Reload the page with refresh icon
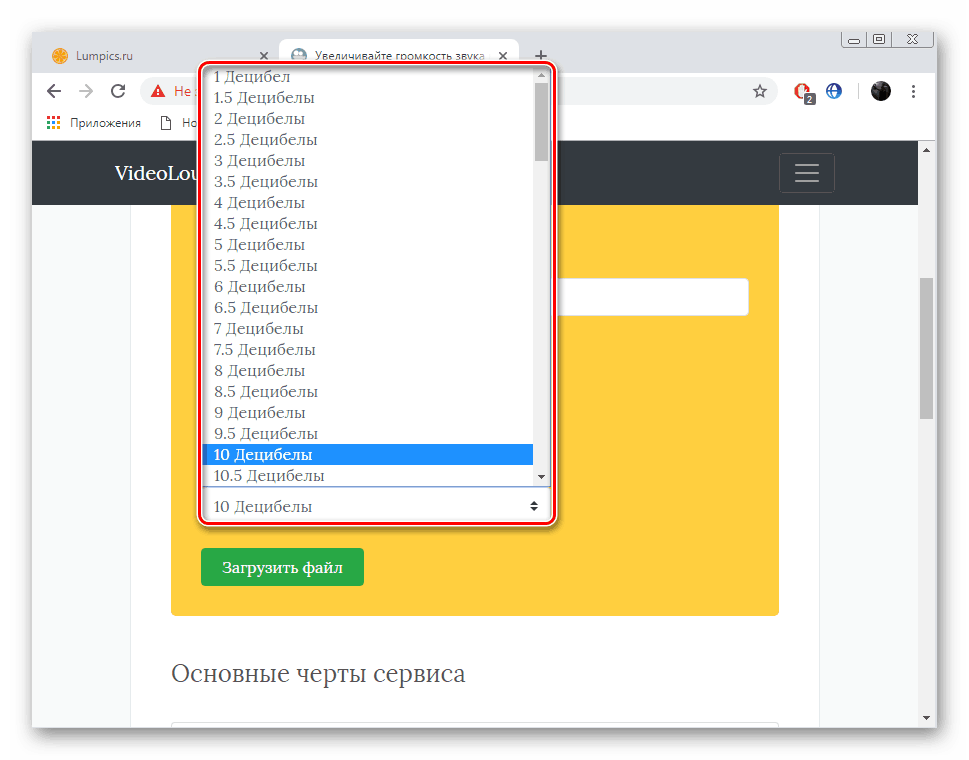969x760 pixels. click(118, 91)
